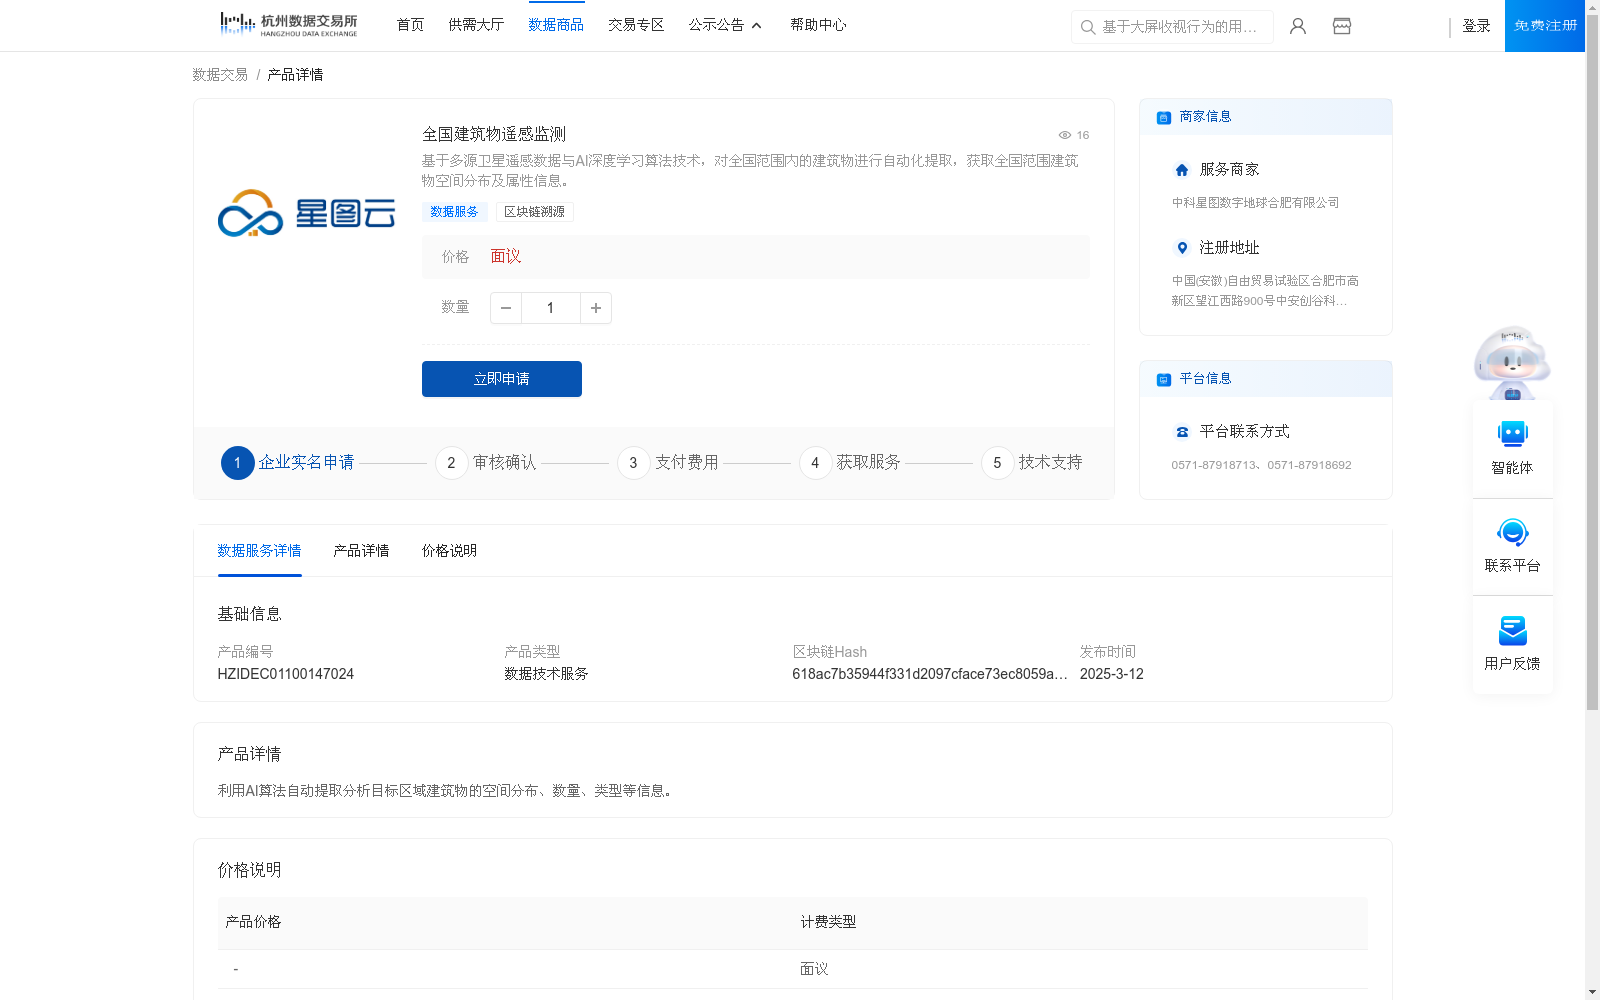The height and width of the screenshot is (1000, 1600).
Task: Decrease quantity with minus button
Action: click(506, 308)
